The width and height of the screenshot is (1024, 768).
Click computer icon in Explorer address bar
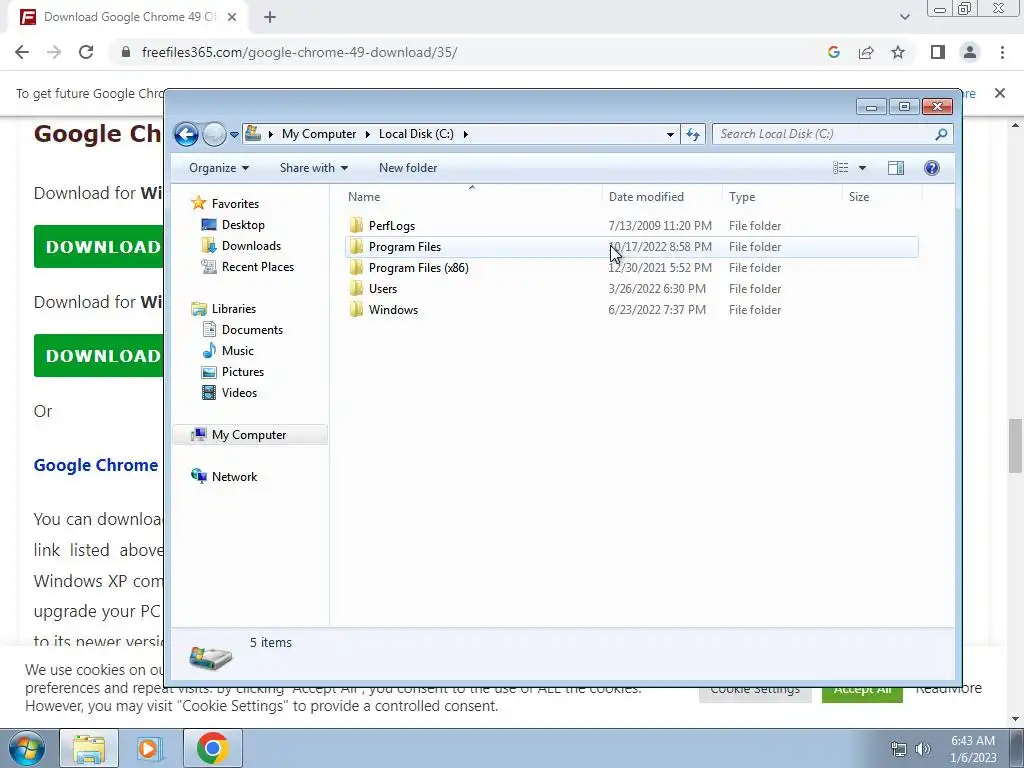(253, 134)
